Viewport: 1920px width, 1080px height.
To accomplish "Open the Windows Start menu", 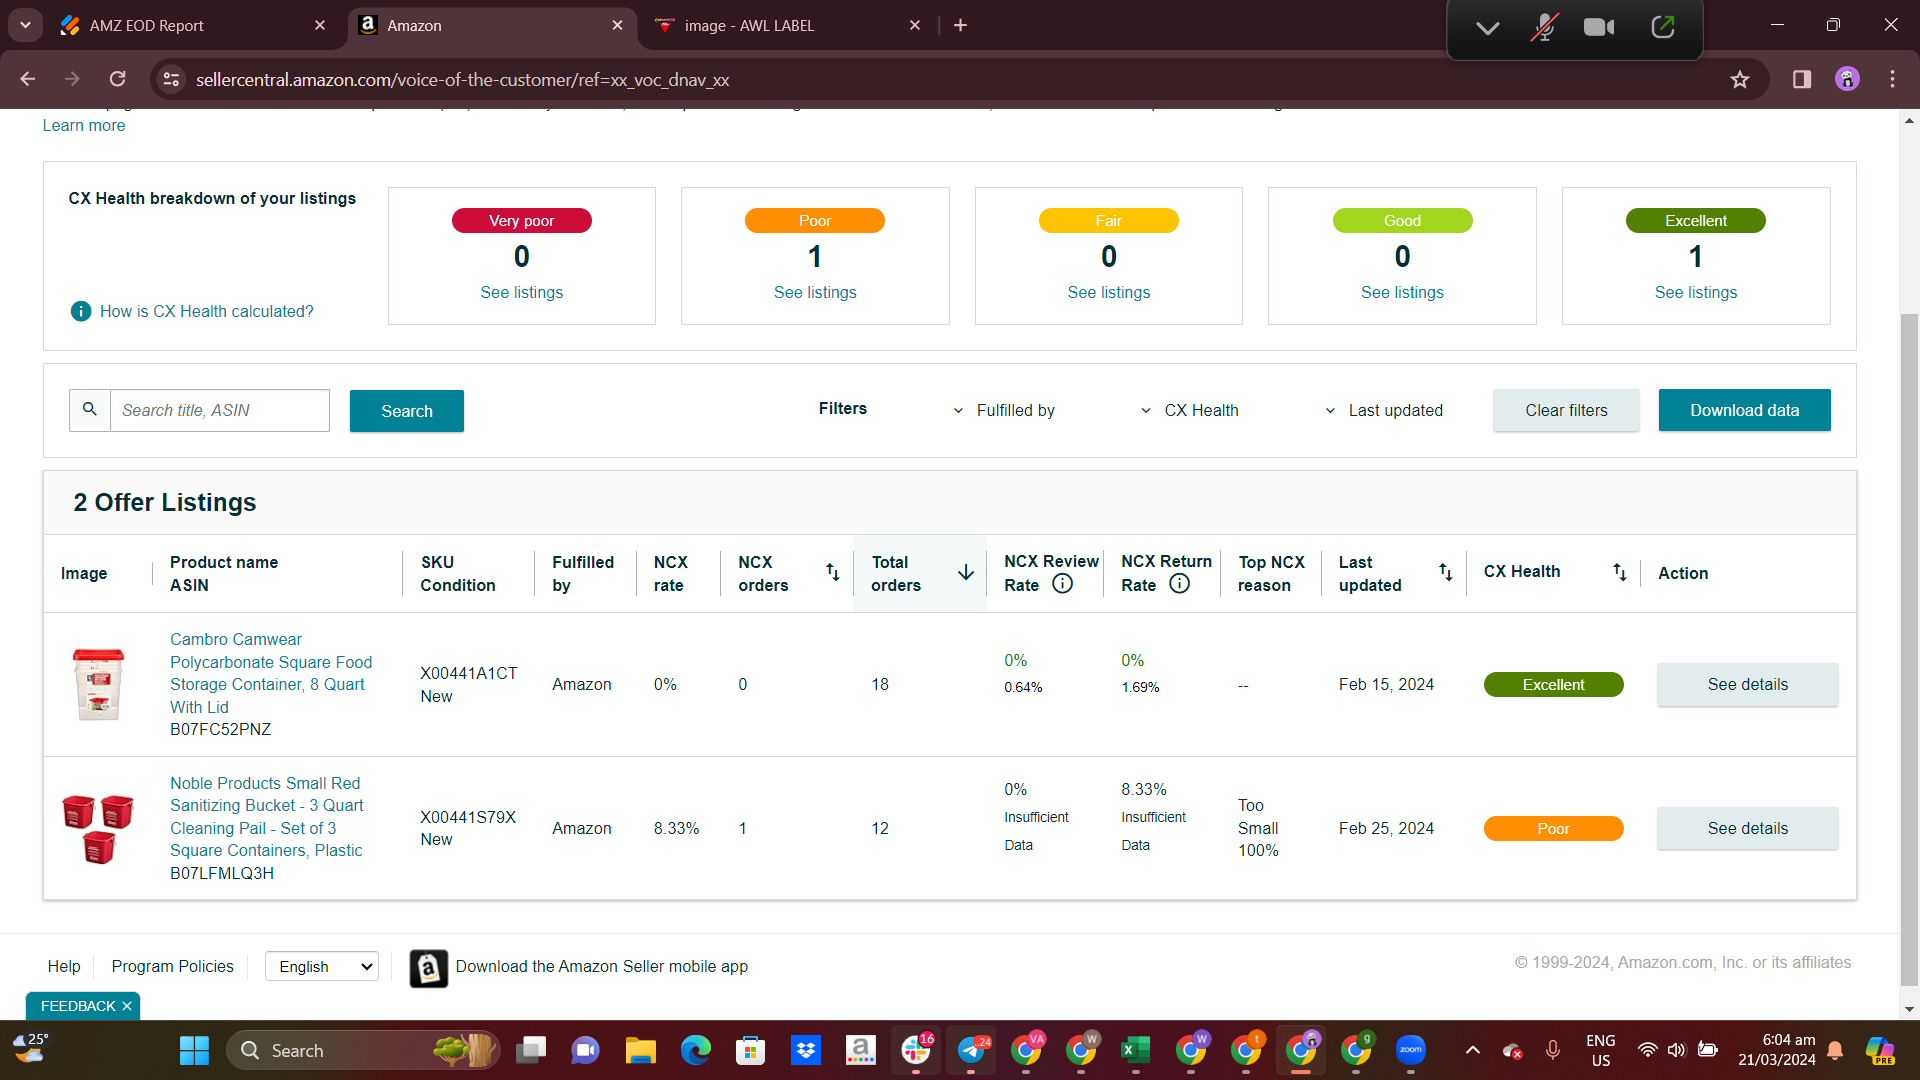I will [x=194, y=1050].
